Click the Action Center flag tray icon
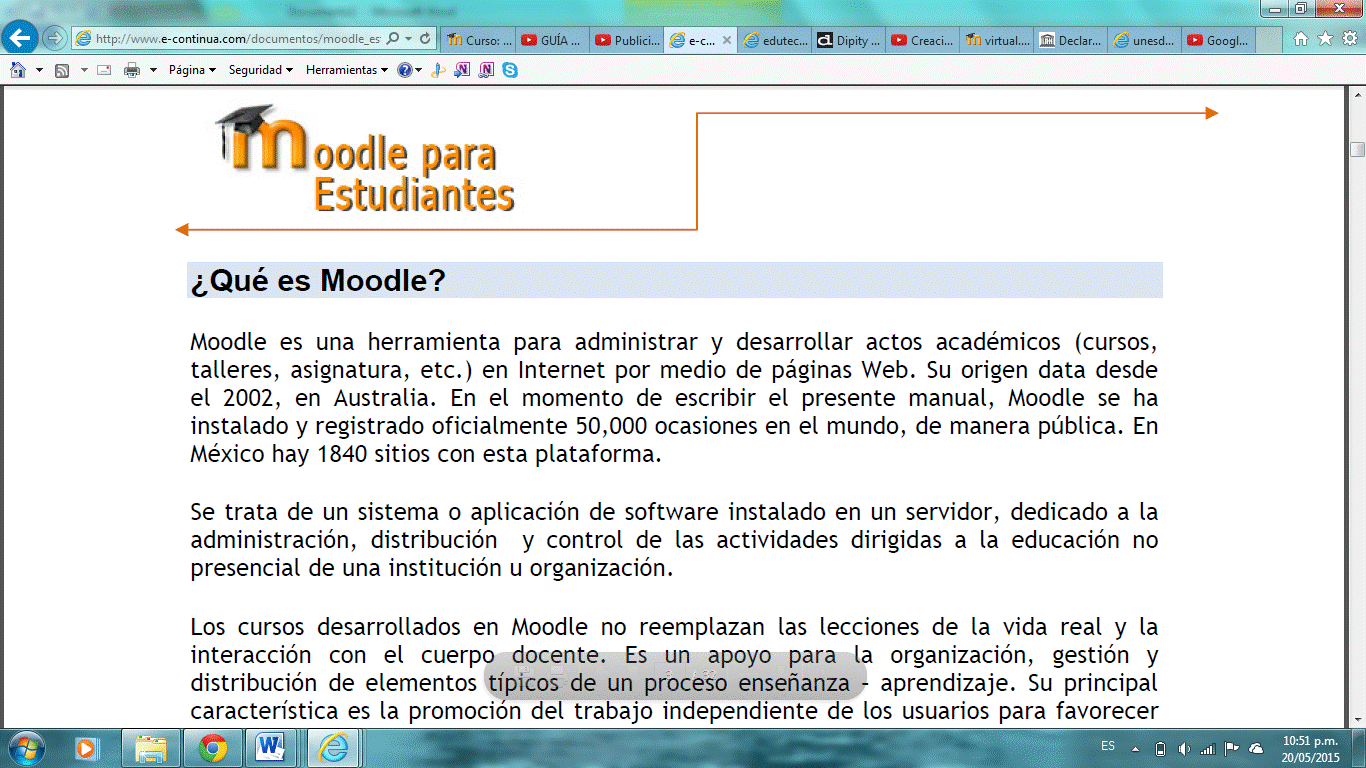The width and height of the screenshot is (1366, 768). coord(1232,749)
